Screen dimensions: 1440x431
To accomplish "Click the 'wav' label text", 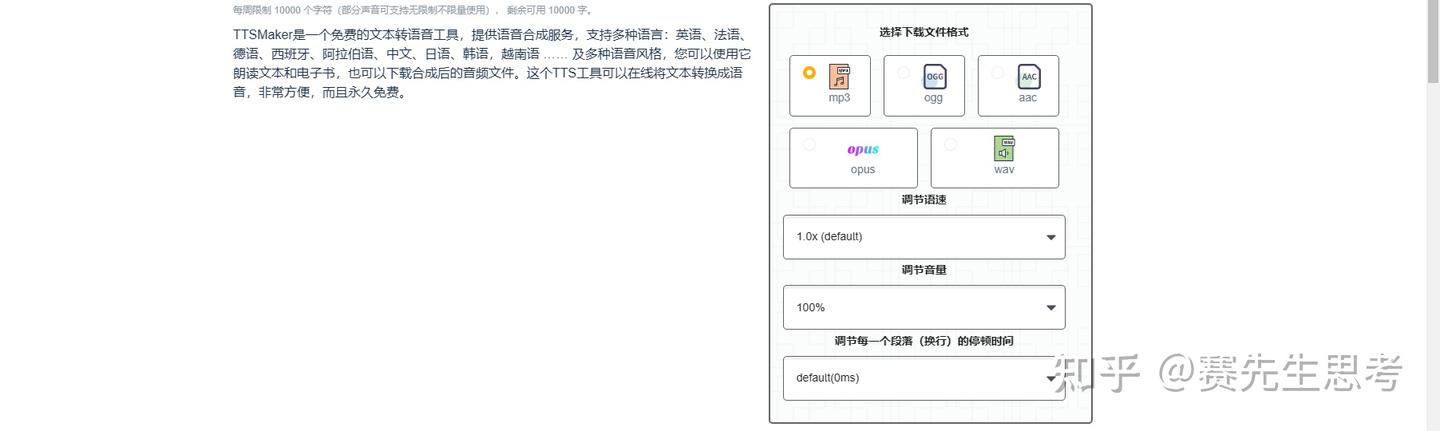I will tap(1004, 170).
